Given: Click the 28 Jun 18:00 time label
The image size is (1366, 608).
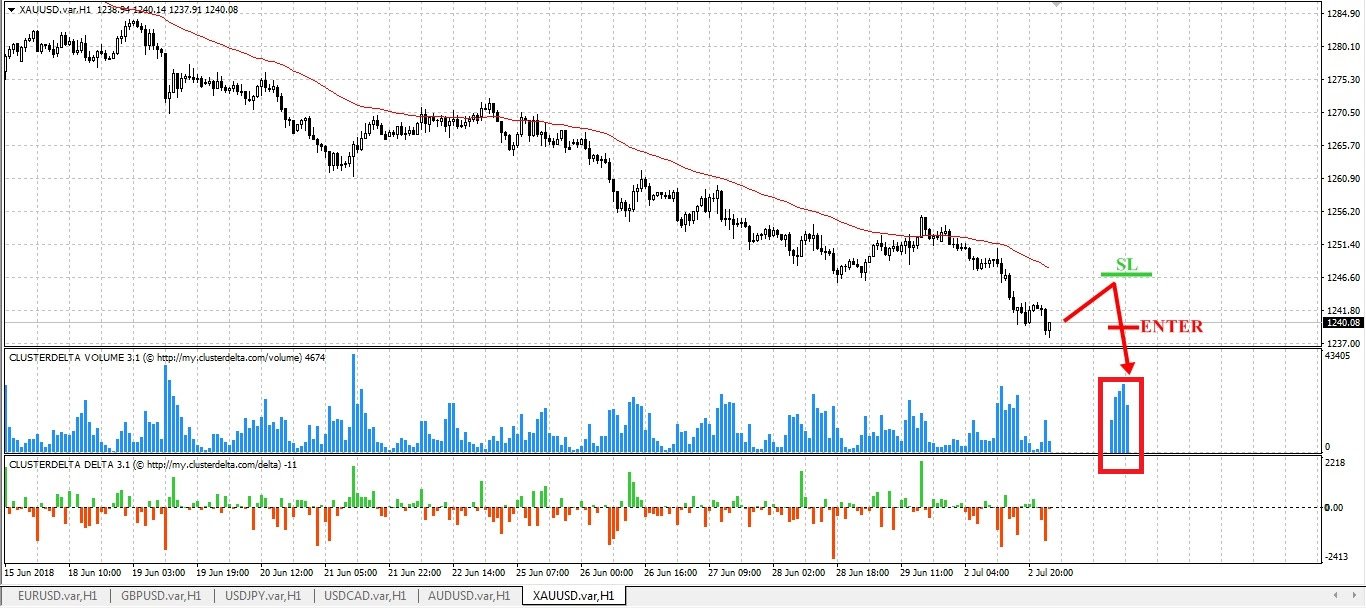Looking at the screenshot, I should tap(863, 573).
